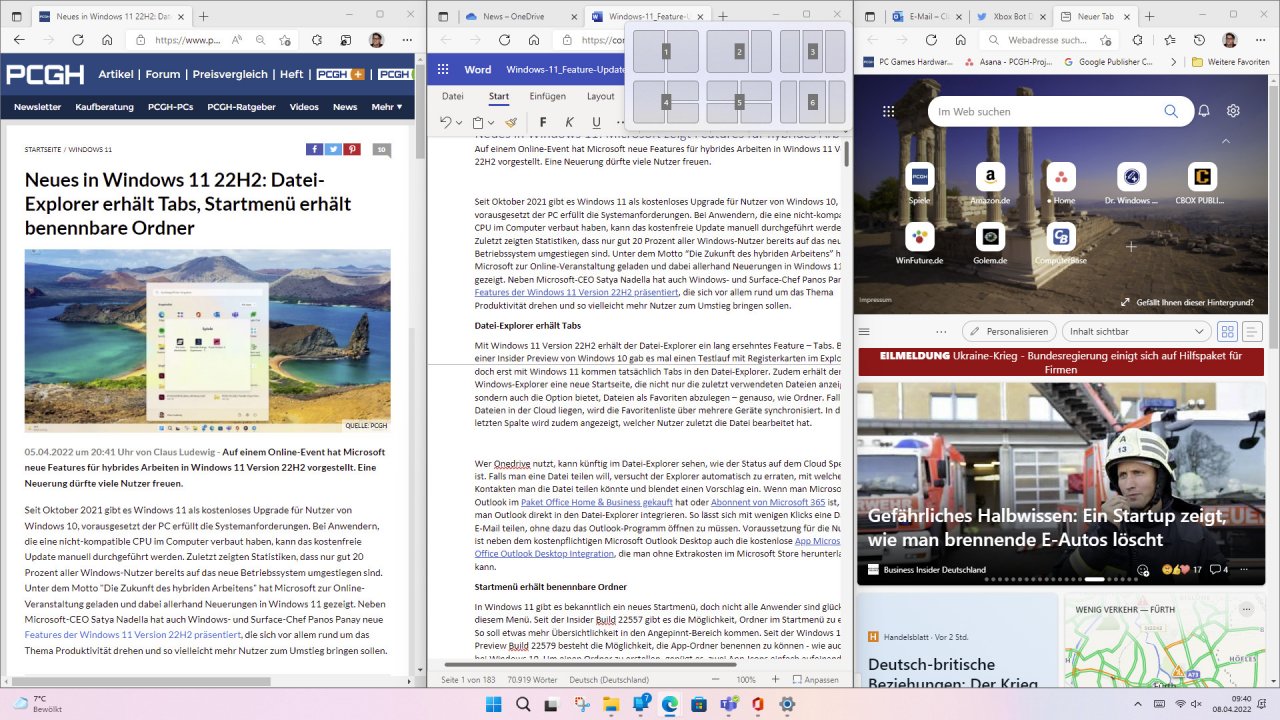Expand the undo dropdown arrow in Word
1280x720 pixels.
(x=460, y=123)
